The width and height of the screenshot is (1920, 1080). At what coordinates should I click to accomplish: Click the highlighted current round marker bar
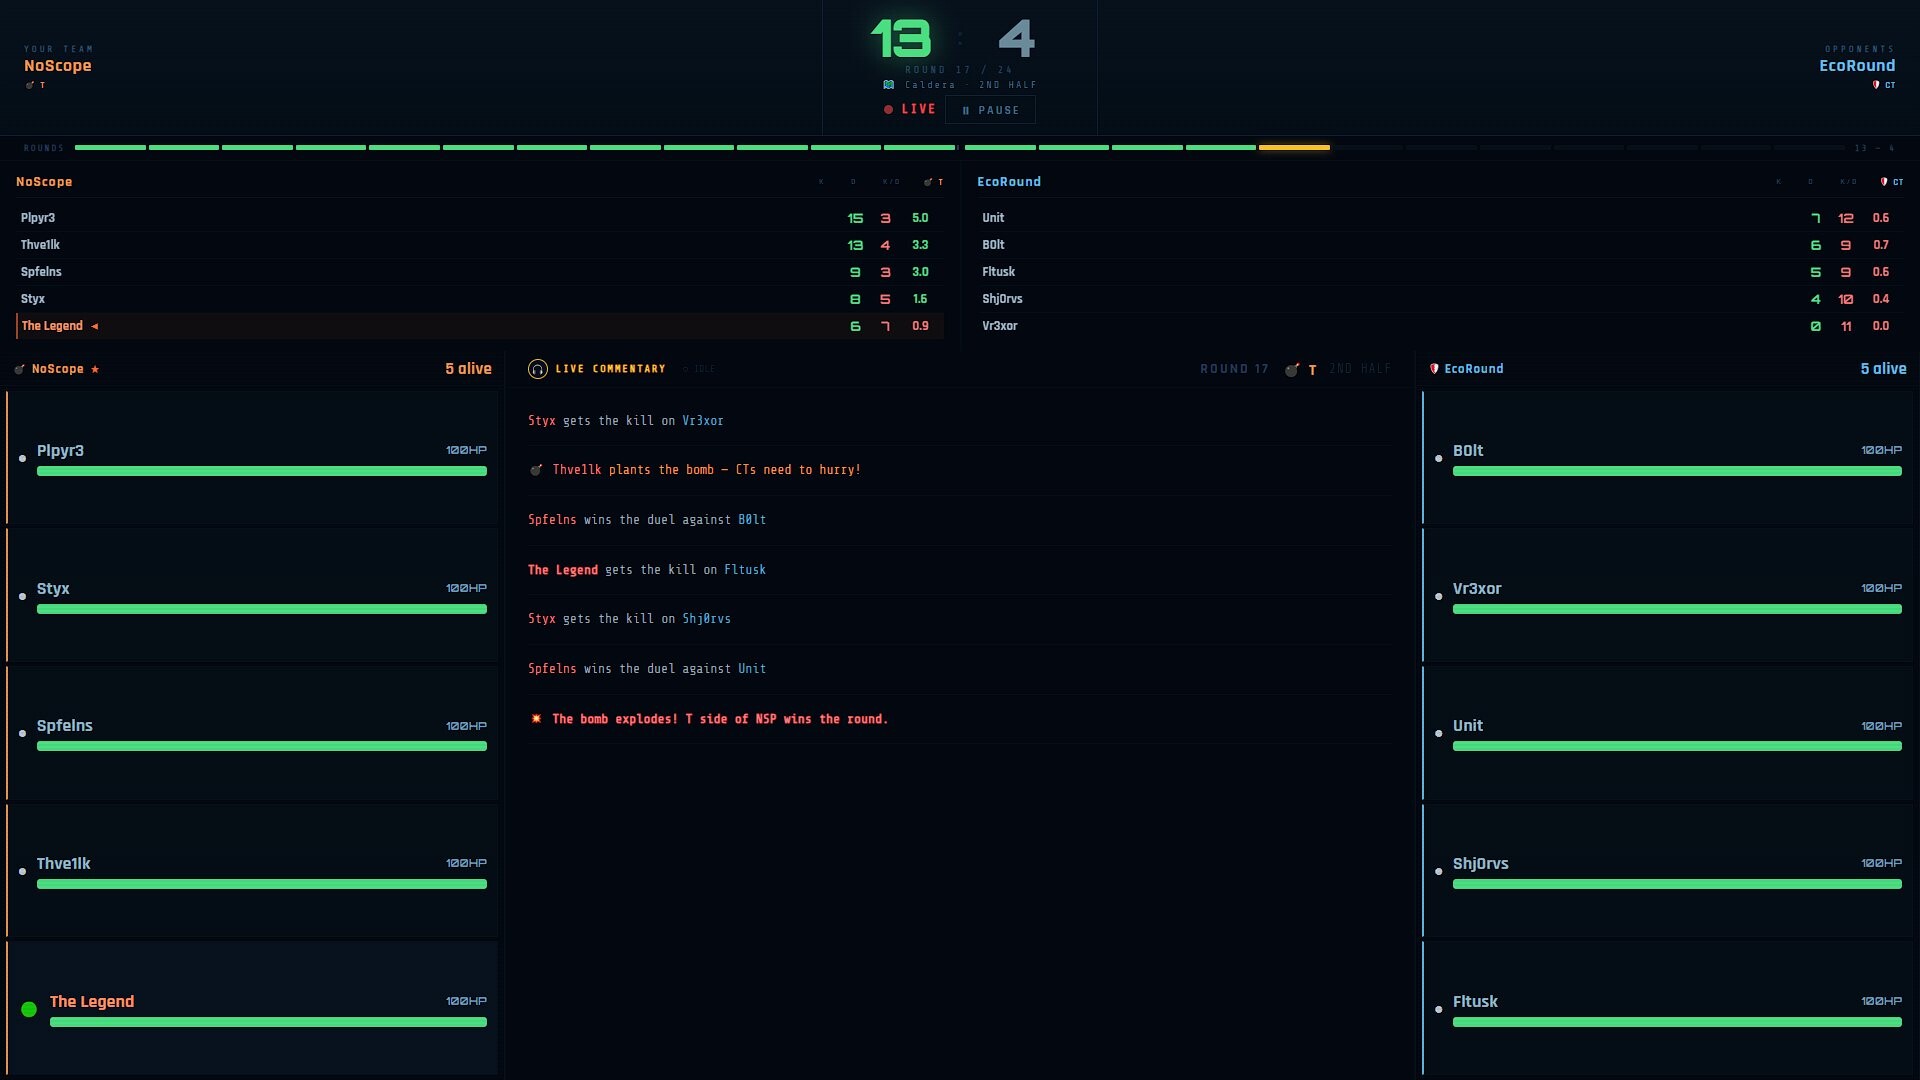(x=1294, y=147)
